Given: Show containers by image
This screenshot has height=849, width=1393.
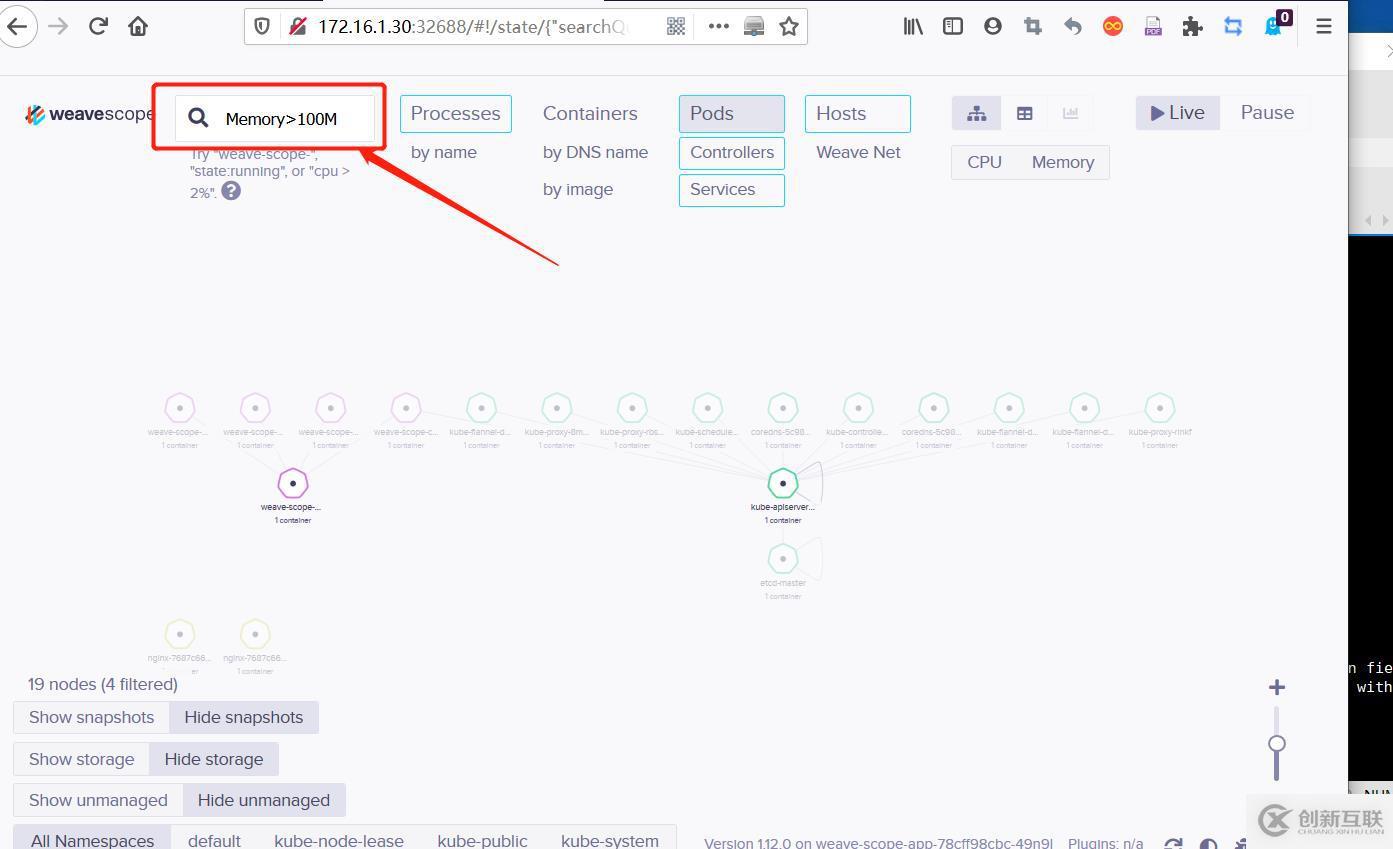Looking at the screenshot, I should tap(577, 190).
